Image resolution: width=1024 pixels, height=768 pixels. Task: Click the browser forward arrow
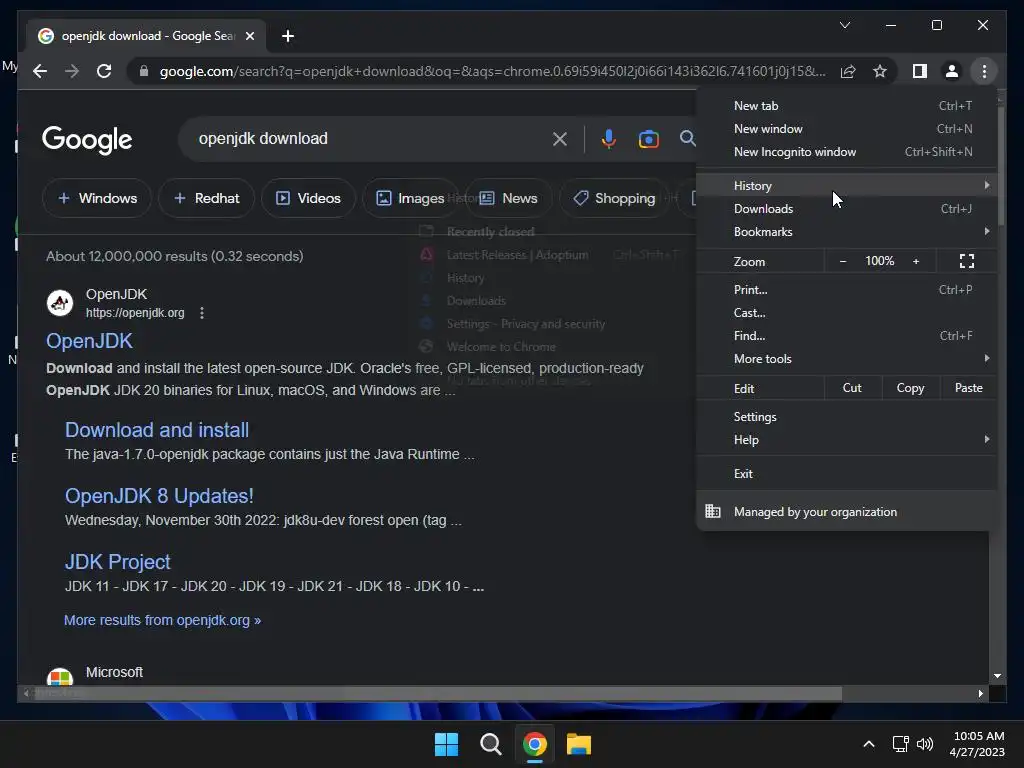[x=72, y=71]
